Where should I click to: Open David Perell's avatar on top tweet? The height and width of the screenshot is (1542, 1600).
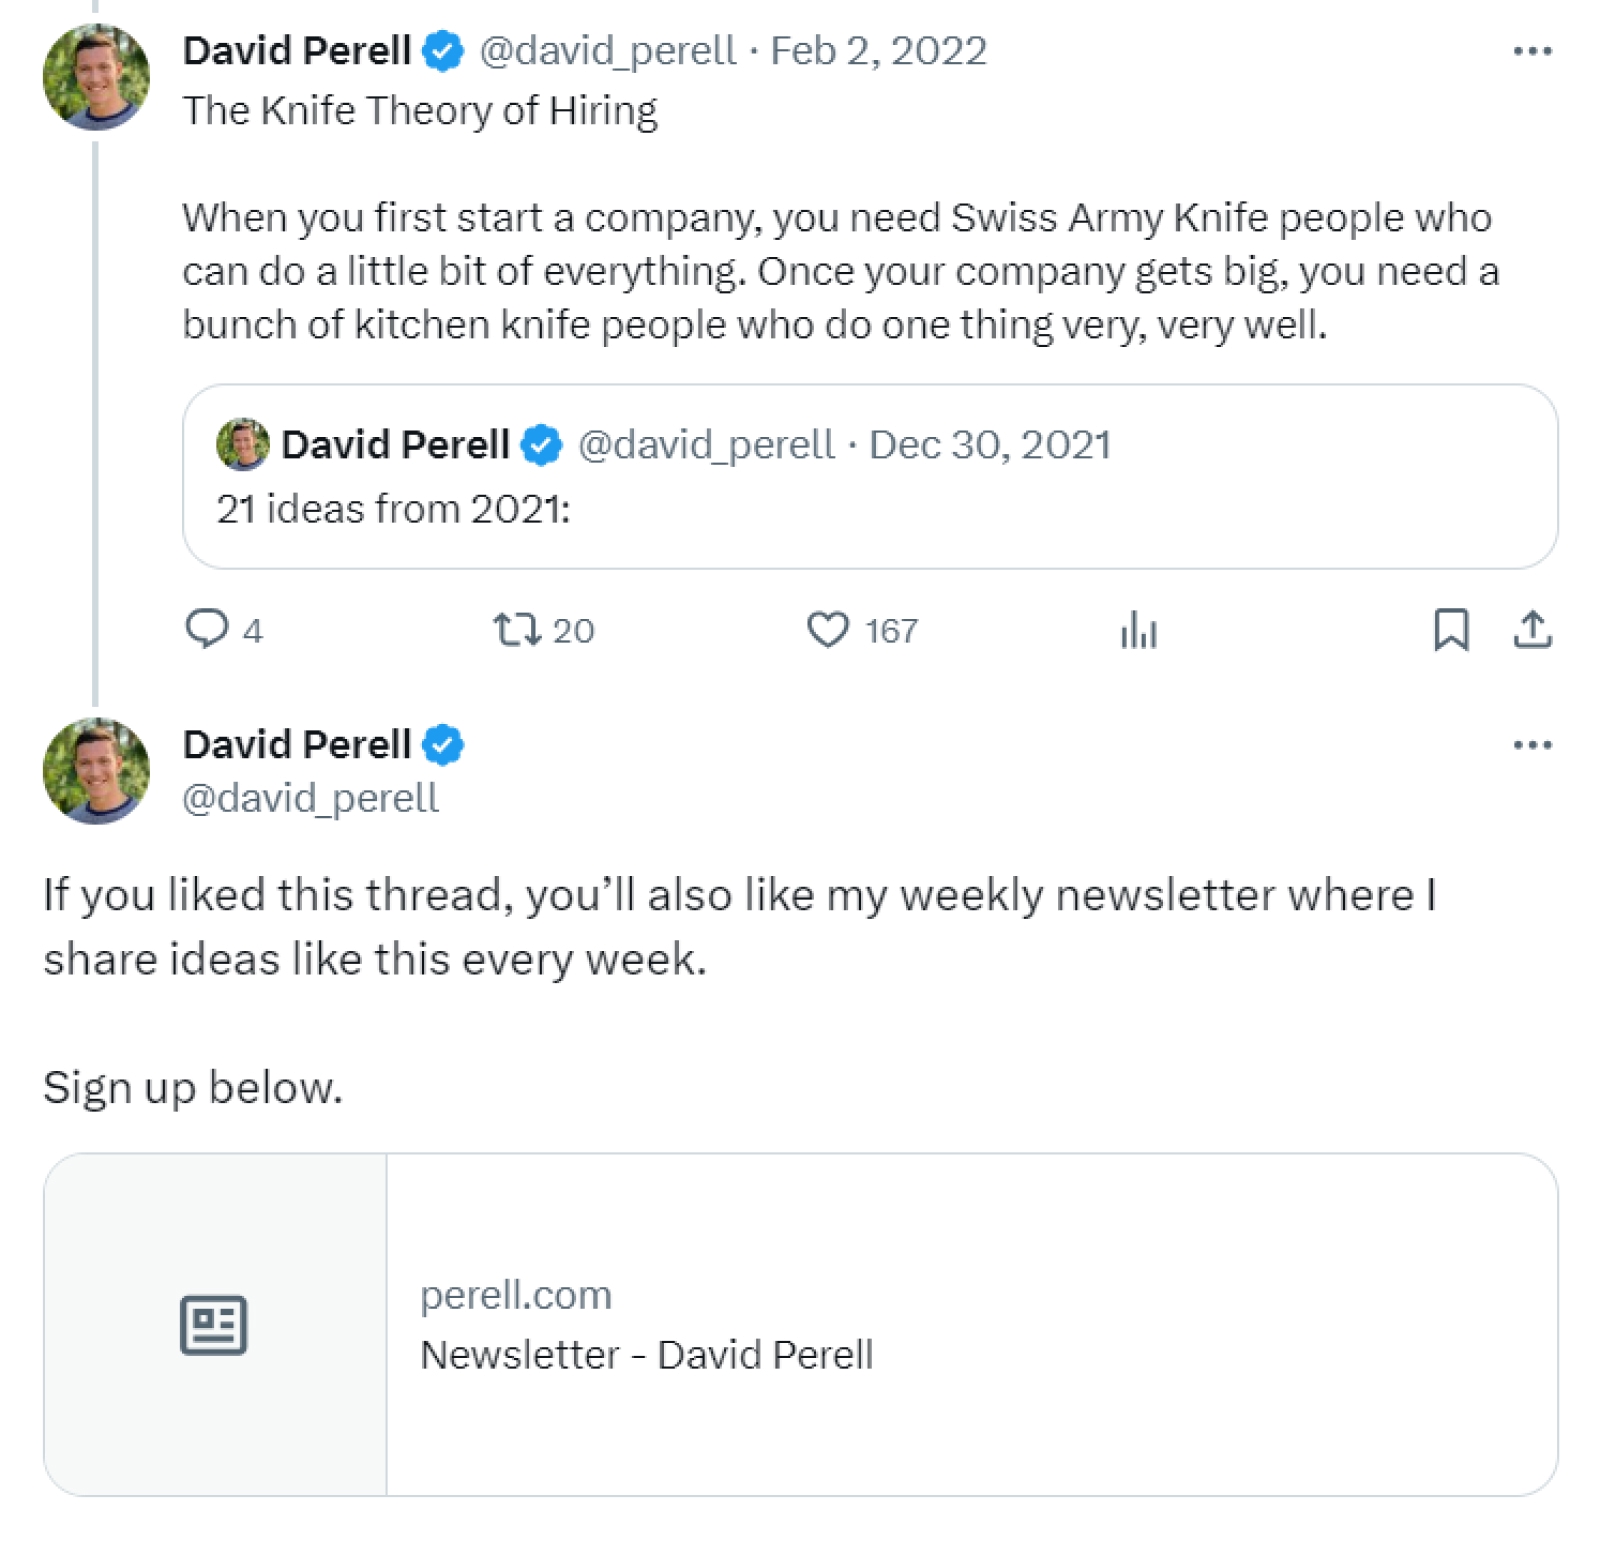coord(96,77)
